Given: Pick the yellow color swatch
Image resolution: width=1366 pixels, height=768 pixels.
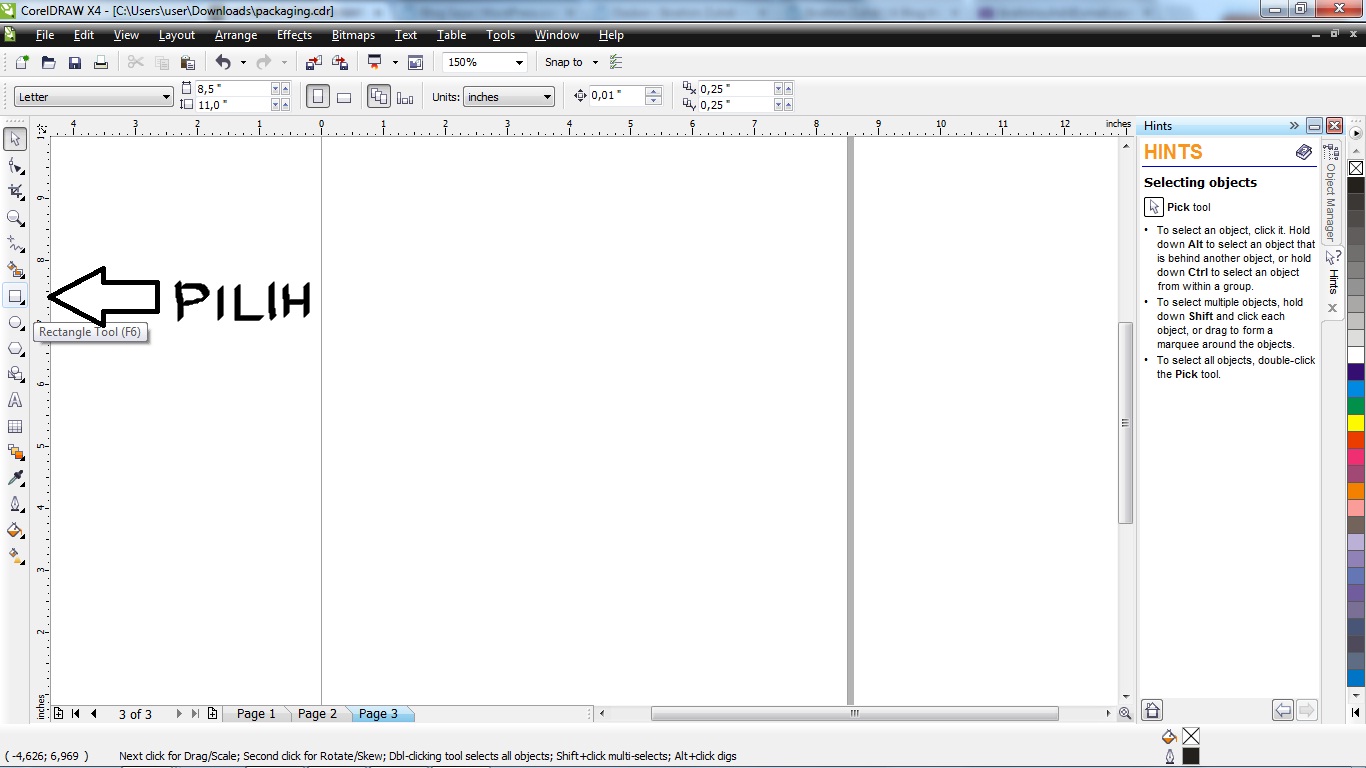Looking at the screenshot, I should 1356,423.
